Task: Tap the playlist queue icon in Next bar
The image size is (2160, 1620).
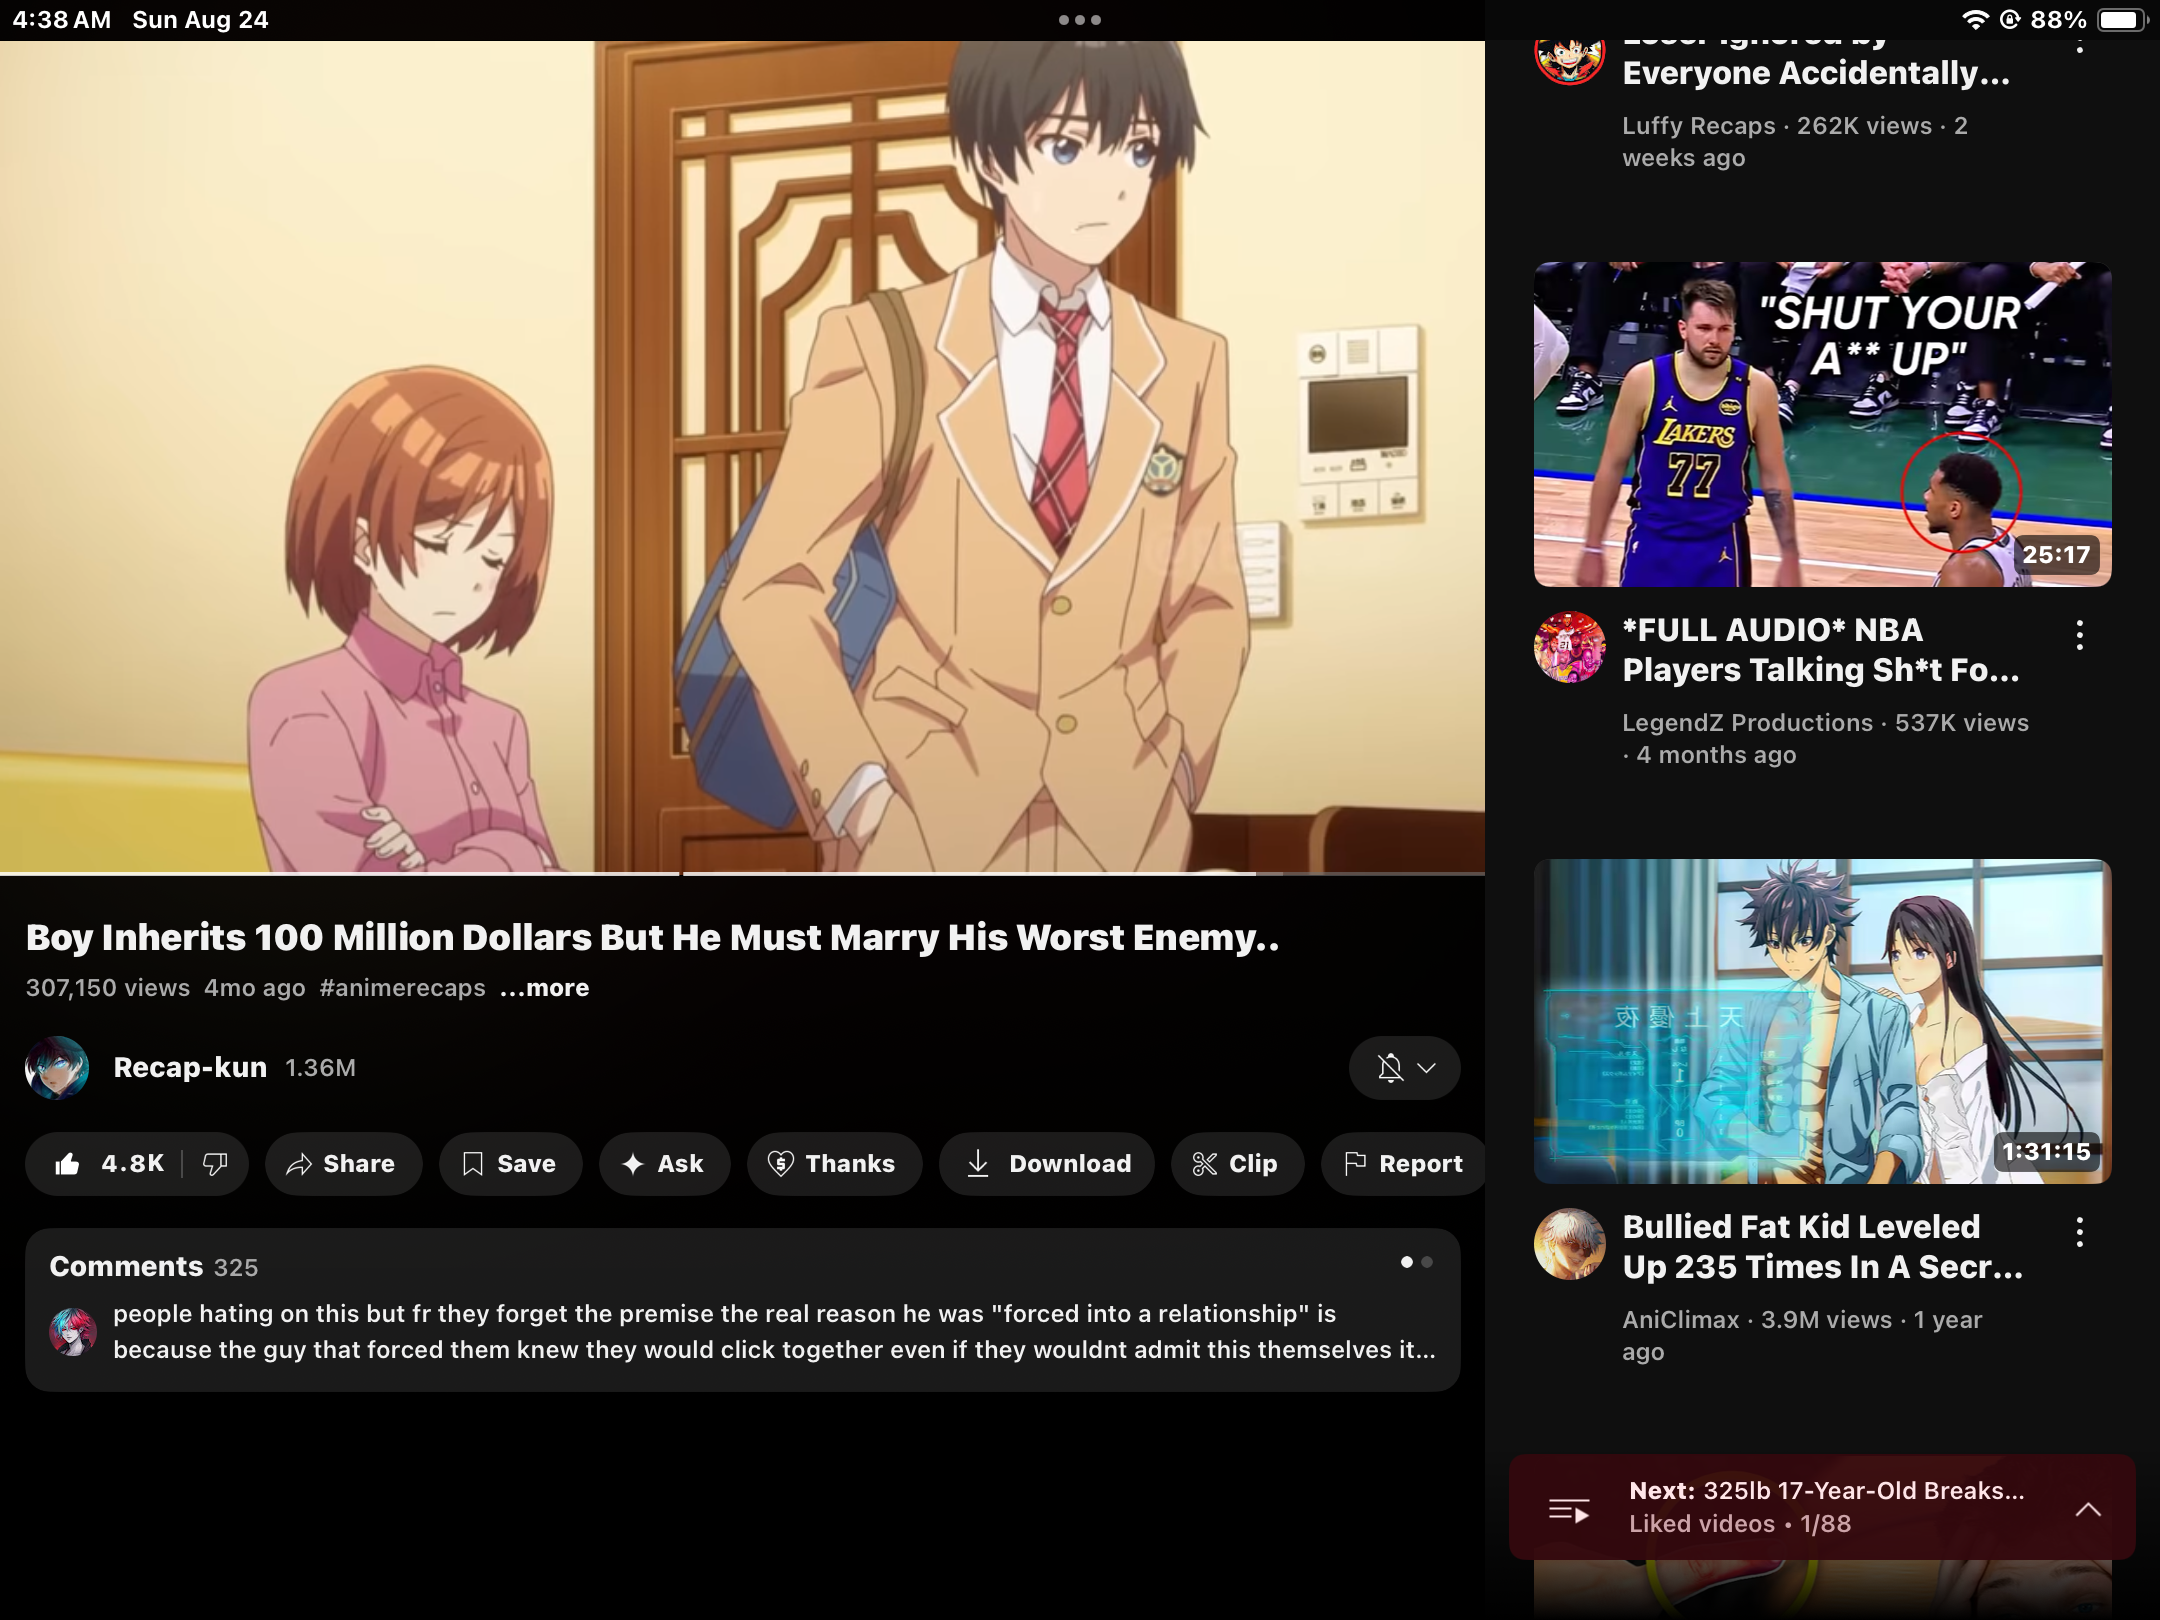Action: pos(1569,1510)
